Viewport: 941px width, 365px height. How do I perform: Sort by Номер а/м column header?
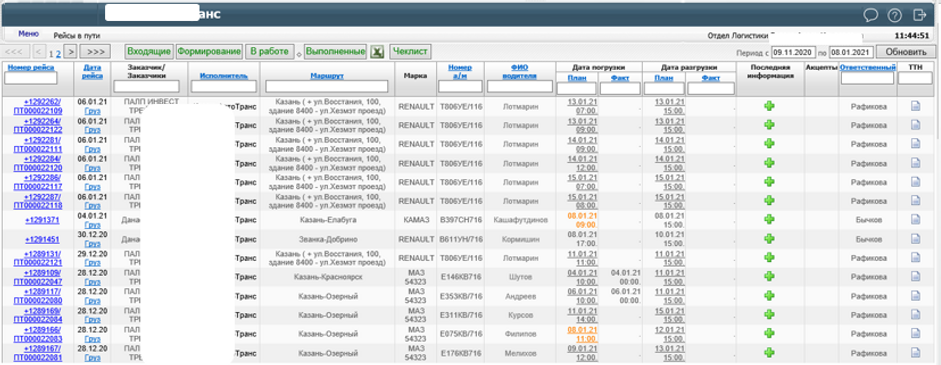(x=460, y=71)
